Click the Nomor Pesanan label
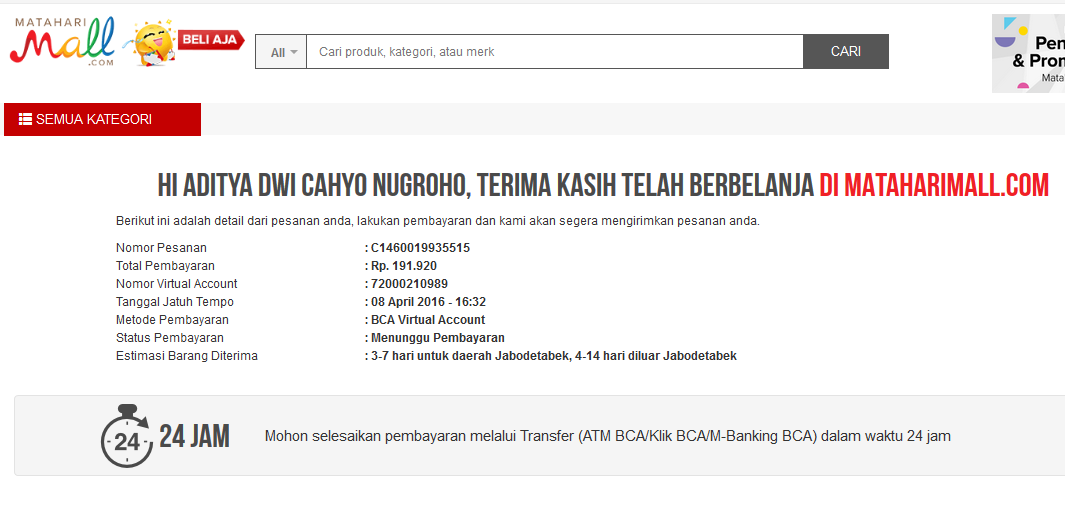The height and width of the screenshot is (512, 1065). point(161,248)
